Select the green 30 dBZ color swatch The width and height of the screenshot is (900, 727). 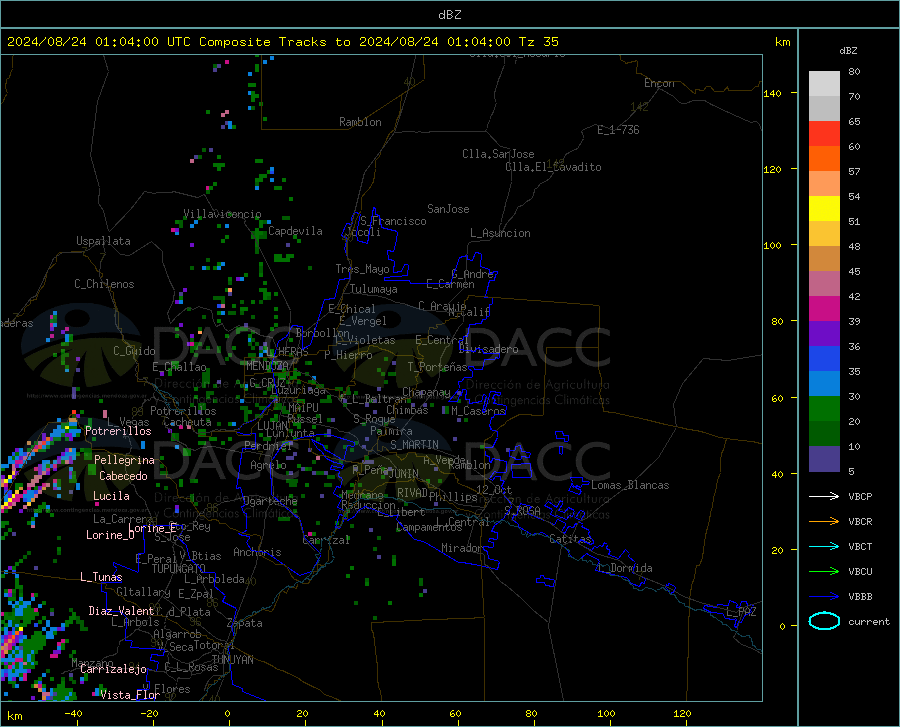coord(824,409)
